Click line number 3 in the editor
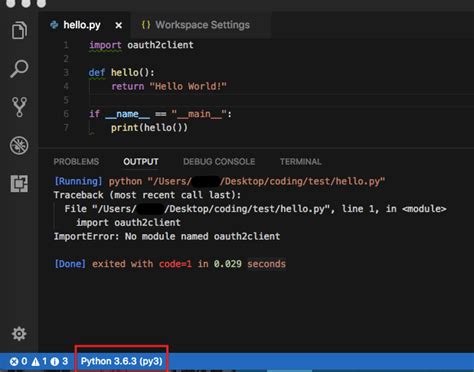Image resolution: width=474 pixels, height=372 pixels. click(66, 72)
